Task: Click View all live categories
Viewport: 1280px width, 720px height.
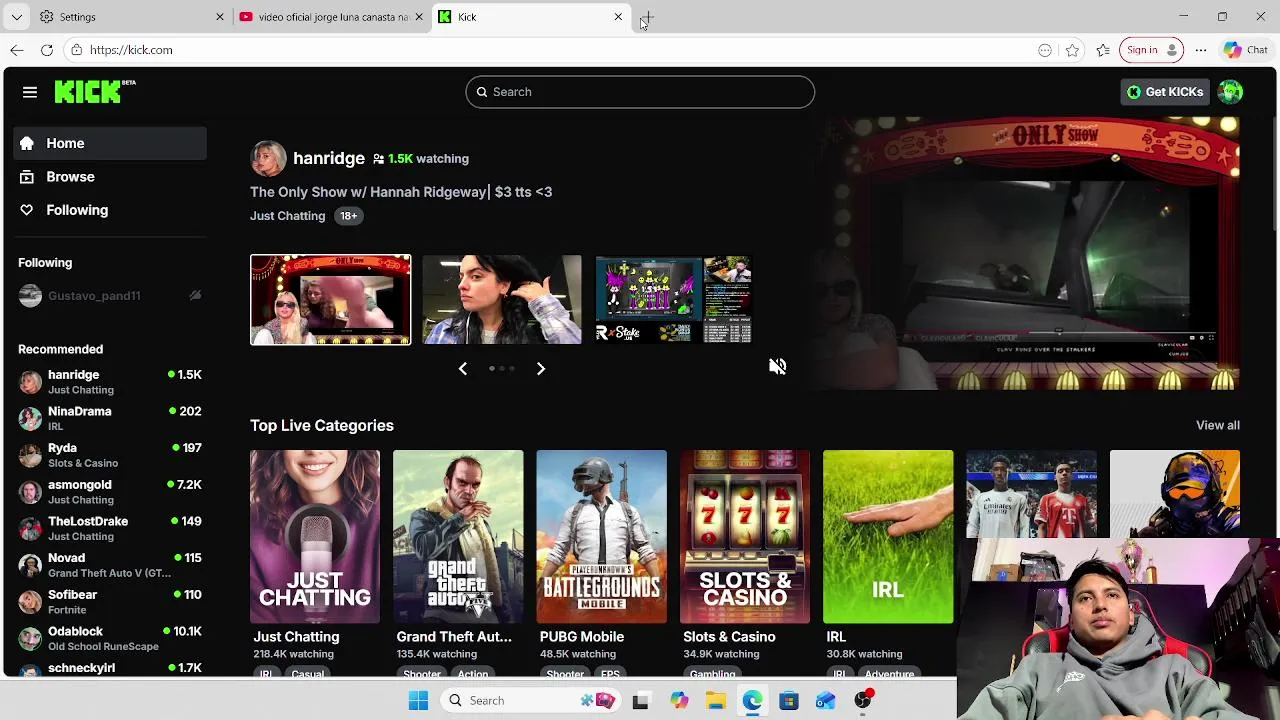Action: (1217, 425)
